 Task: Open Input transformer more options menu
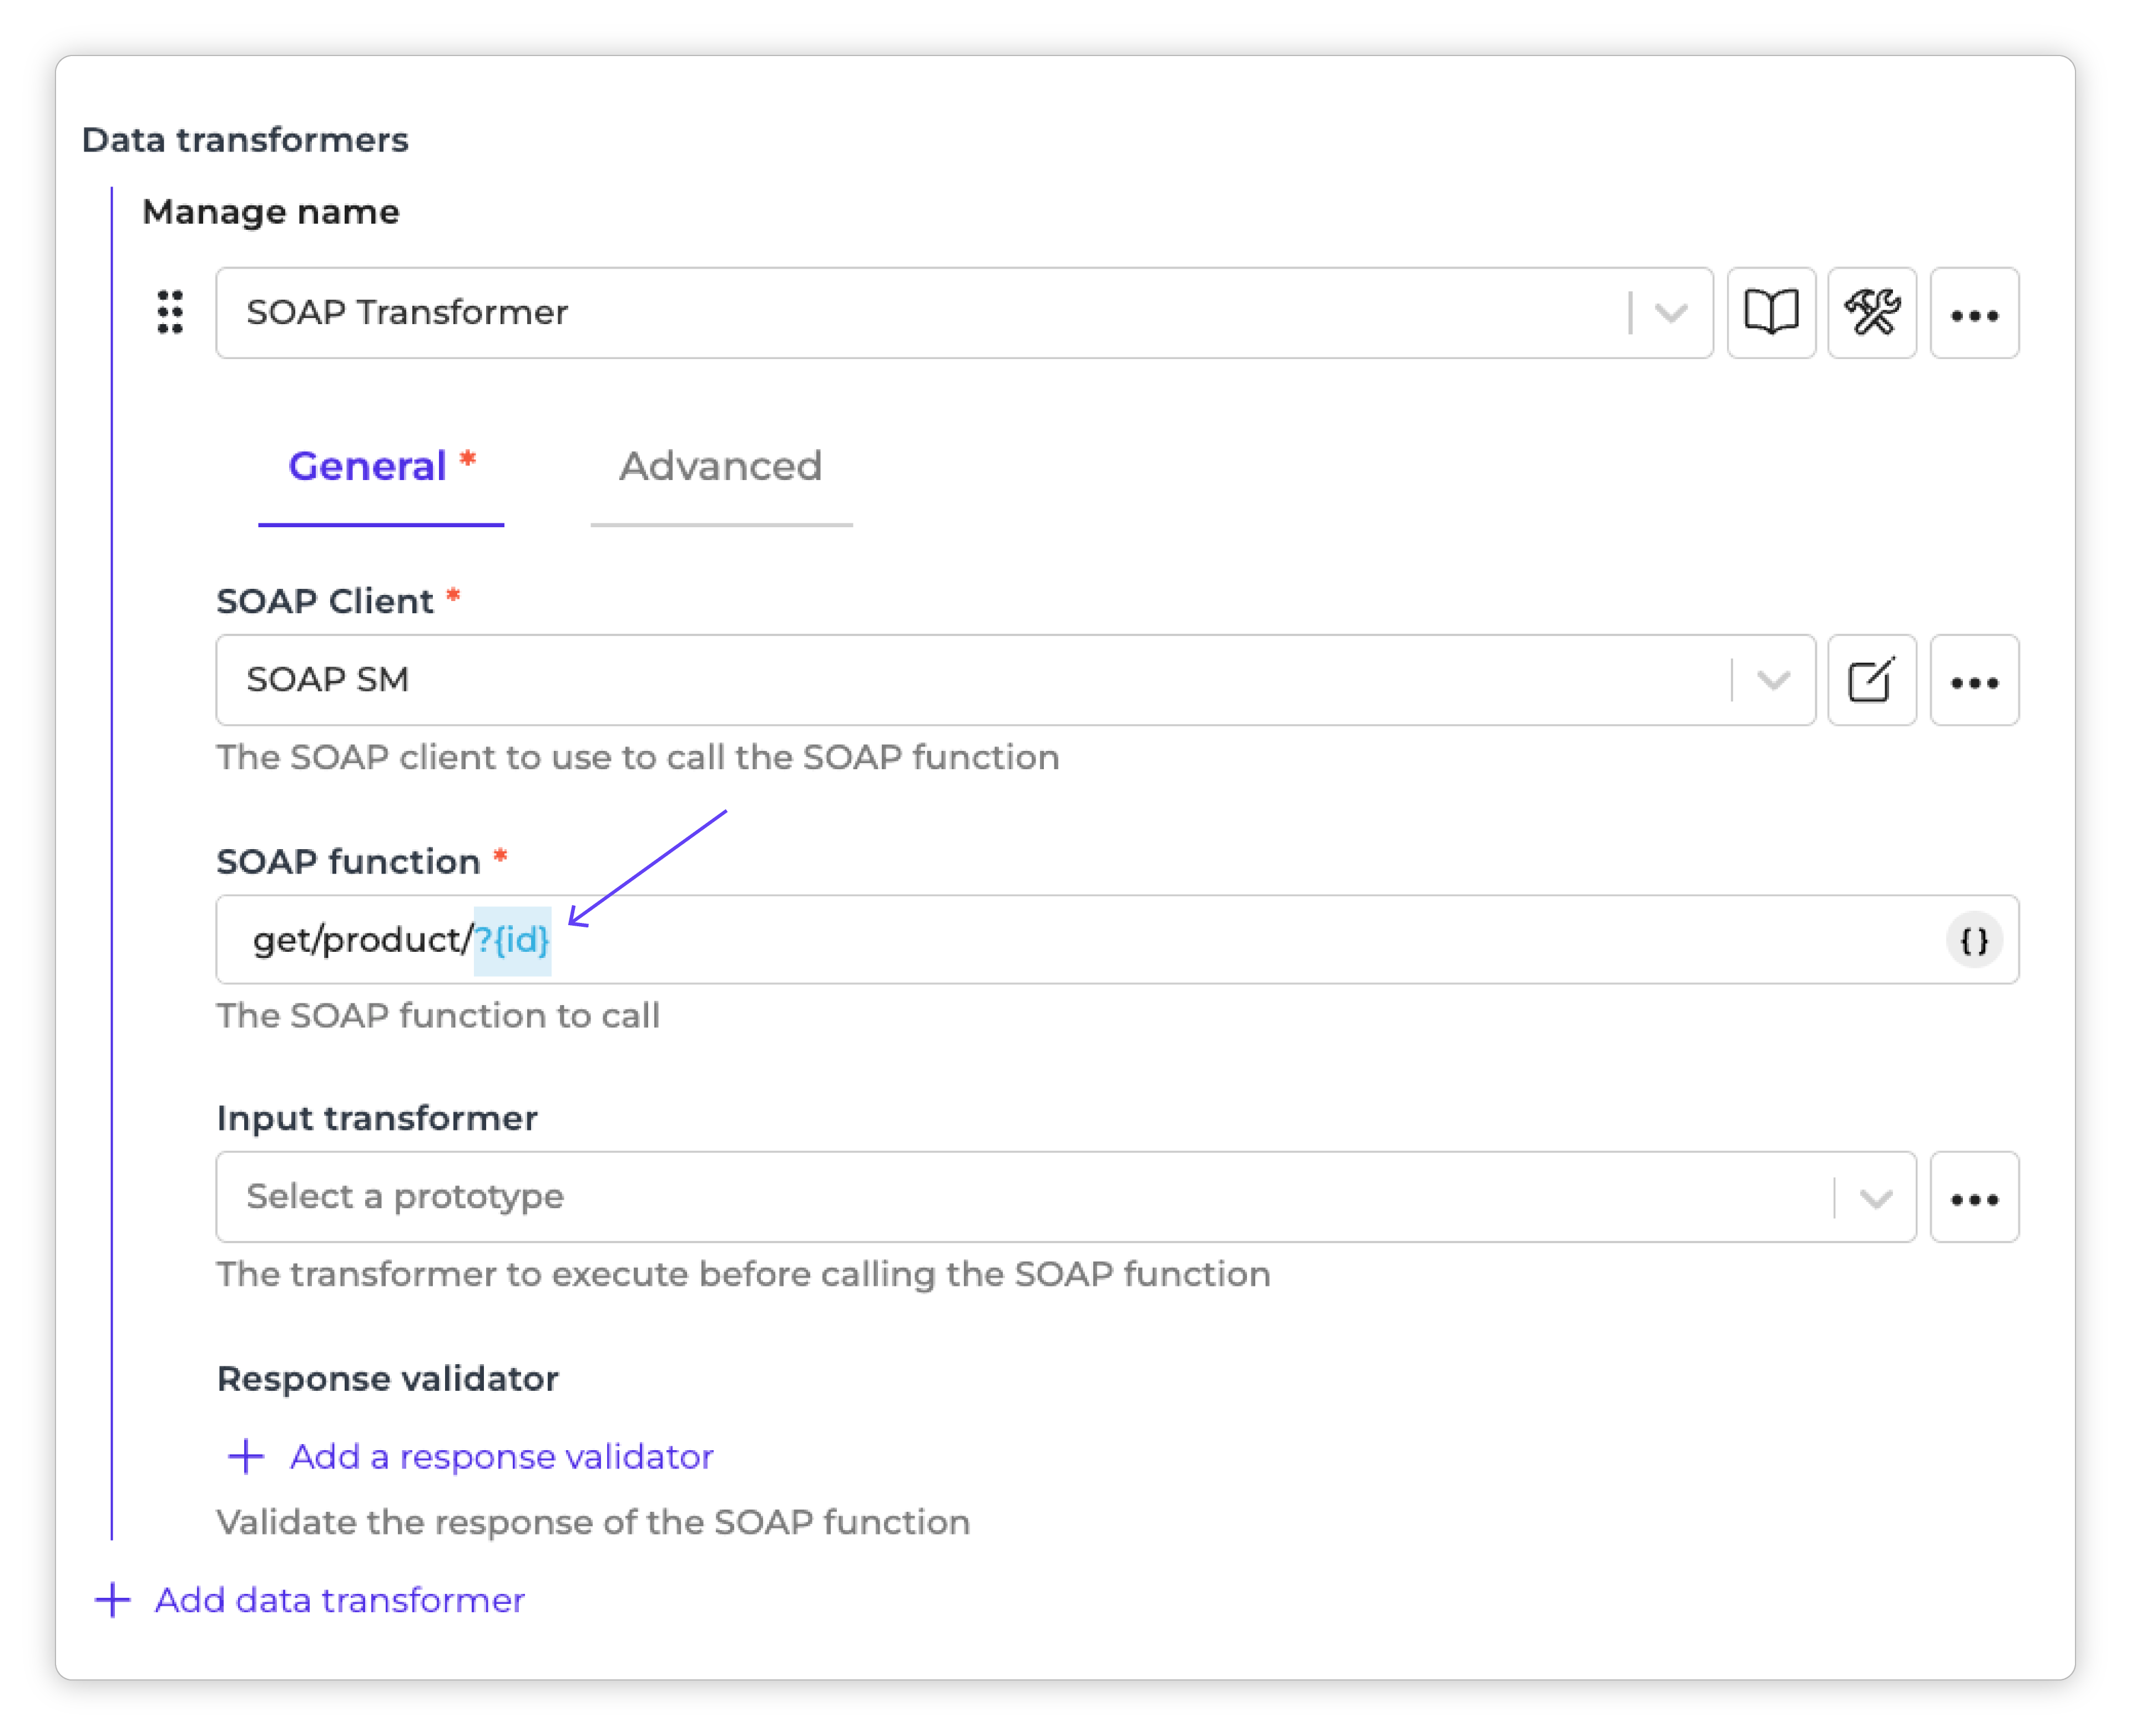[x=1974, y=1197]
